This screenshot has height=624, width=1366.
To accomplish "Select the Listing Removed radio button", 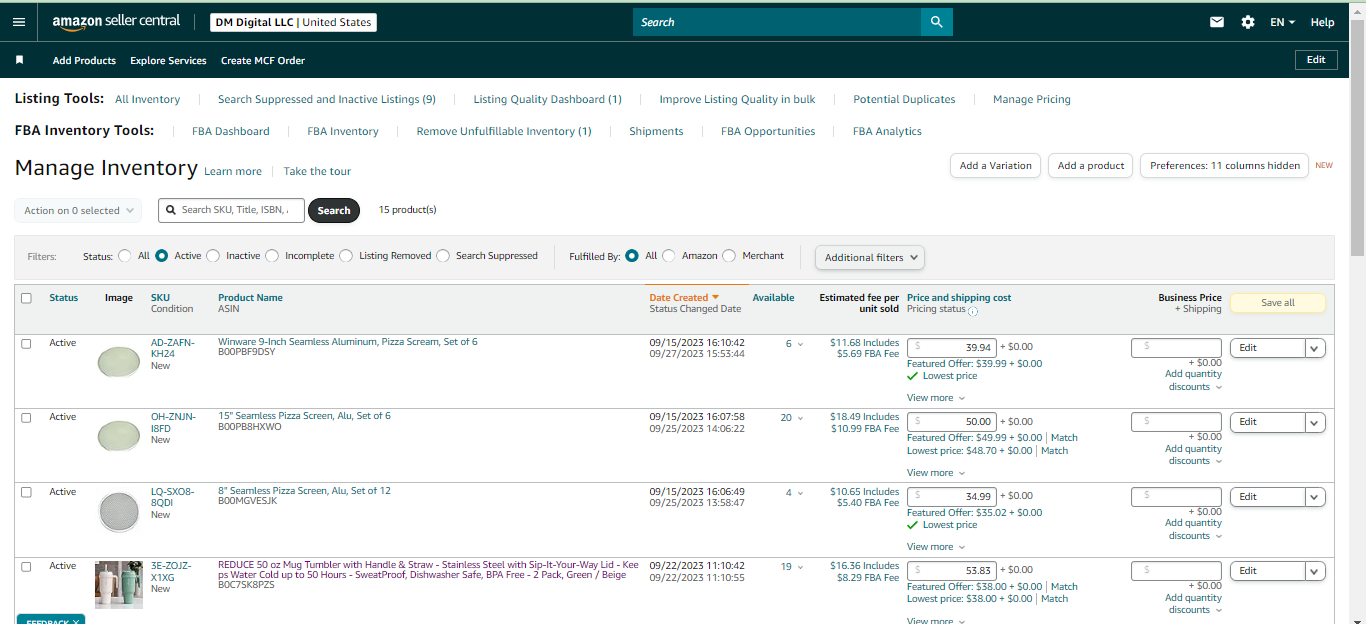I will pyautogui.click(x=346, y=256).
